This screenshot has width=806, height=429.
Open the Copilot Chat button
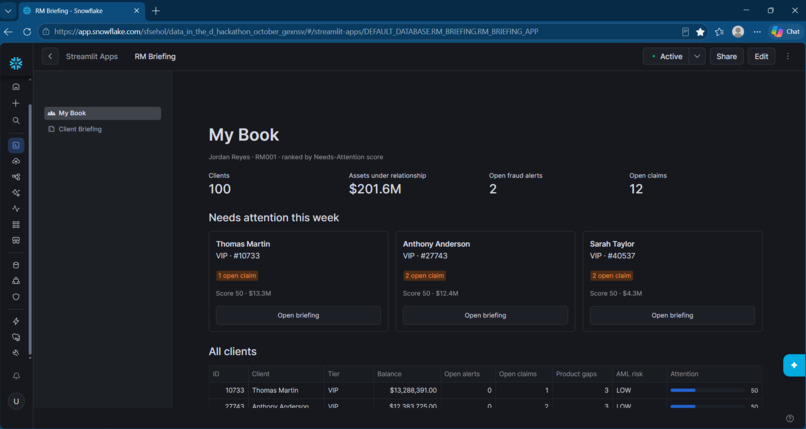point(785,32)
